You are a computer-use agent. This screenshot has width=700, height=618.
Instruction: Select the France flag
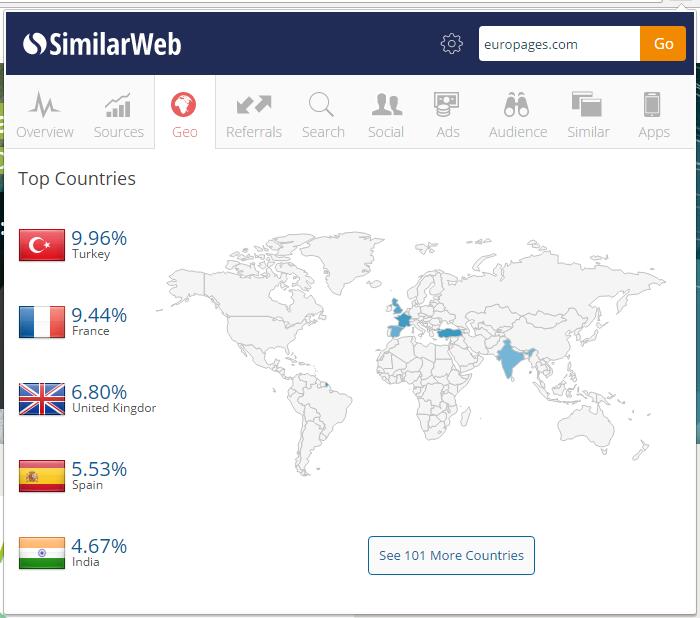[x=42, y=322]
